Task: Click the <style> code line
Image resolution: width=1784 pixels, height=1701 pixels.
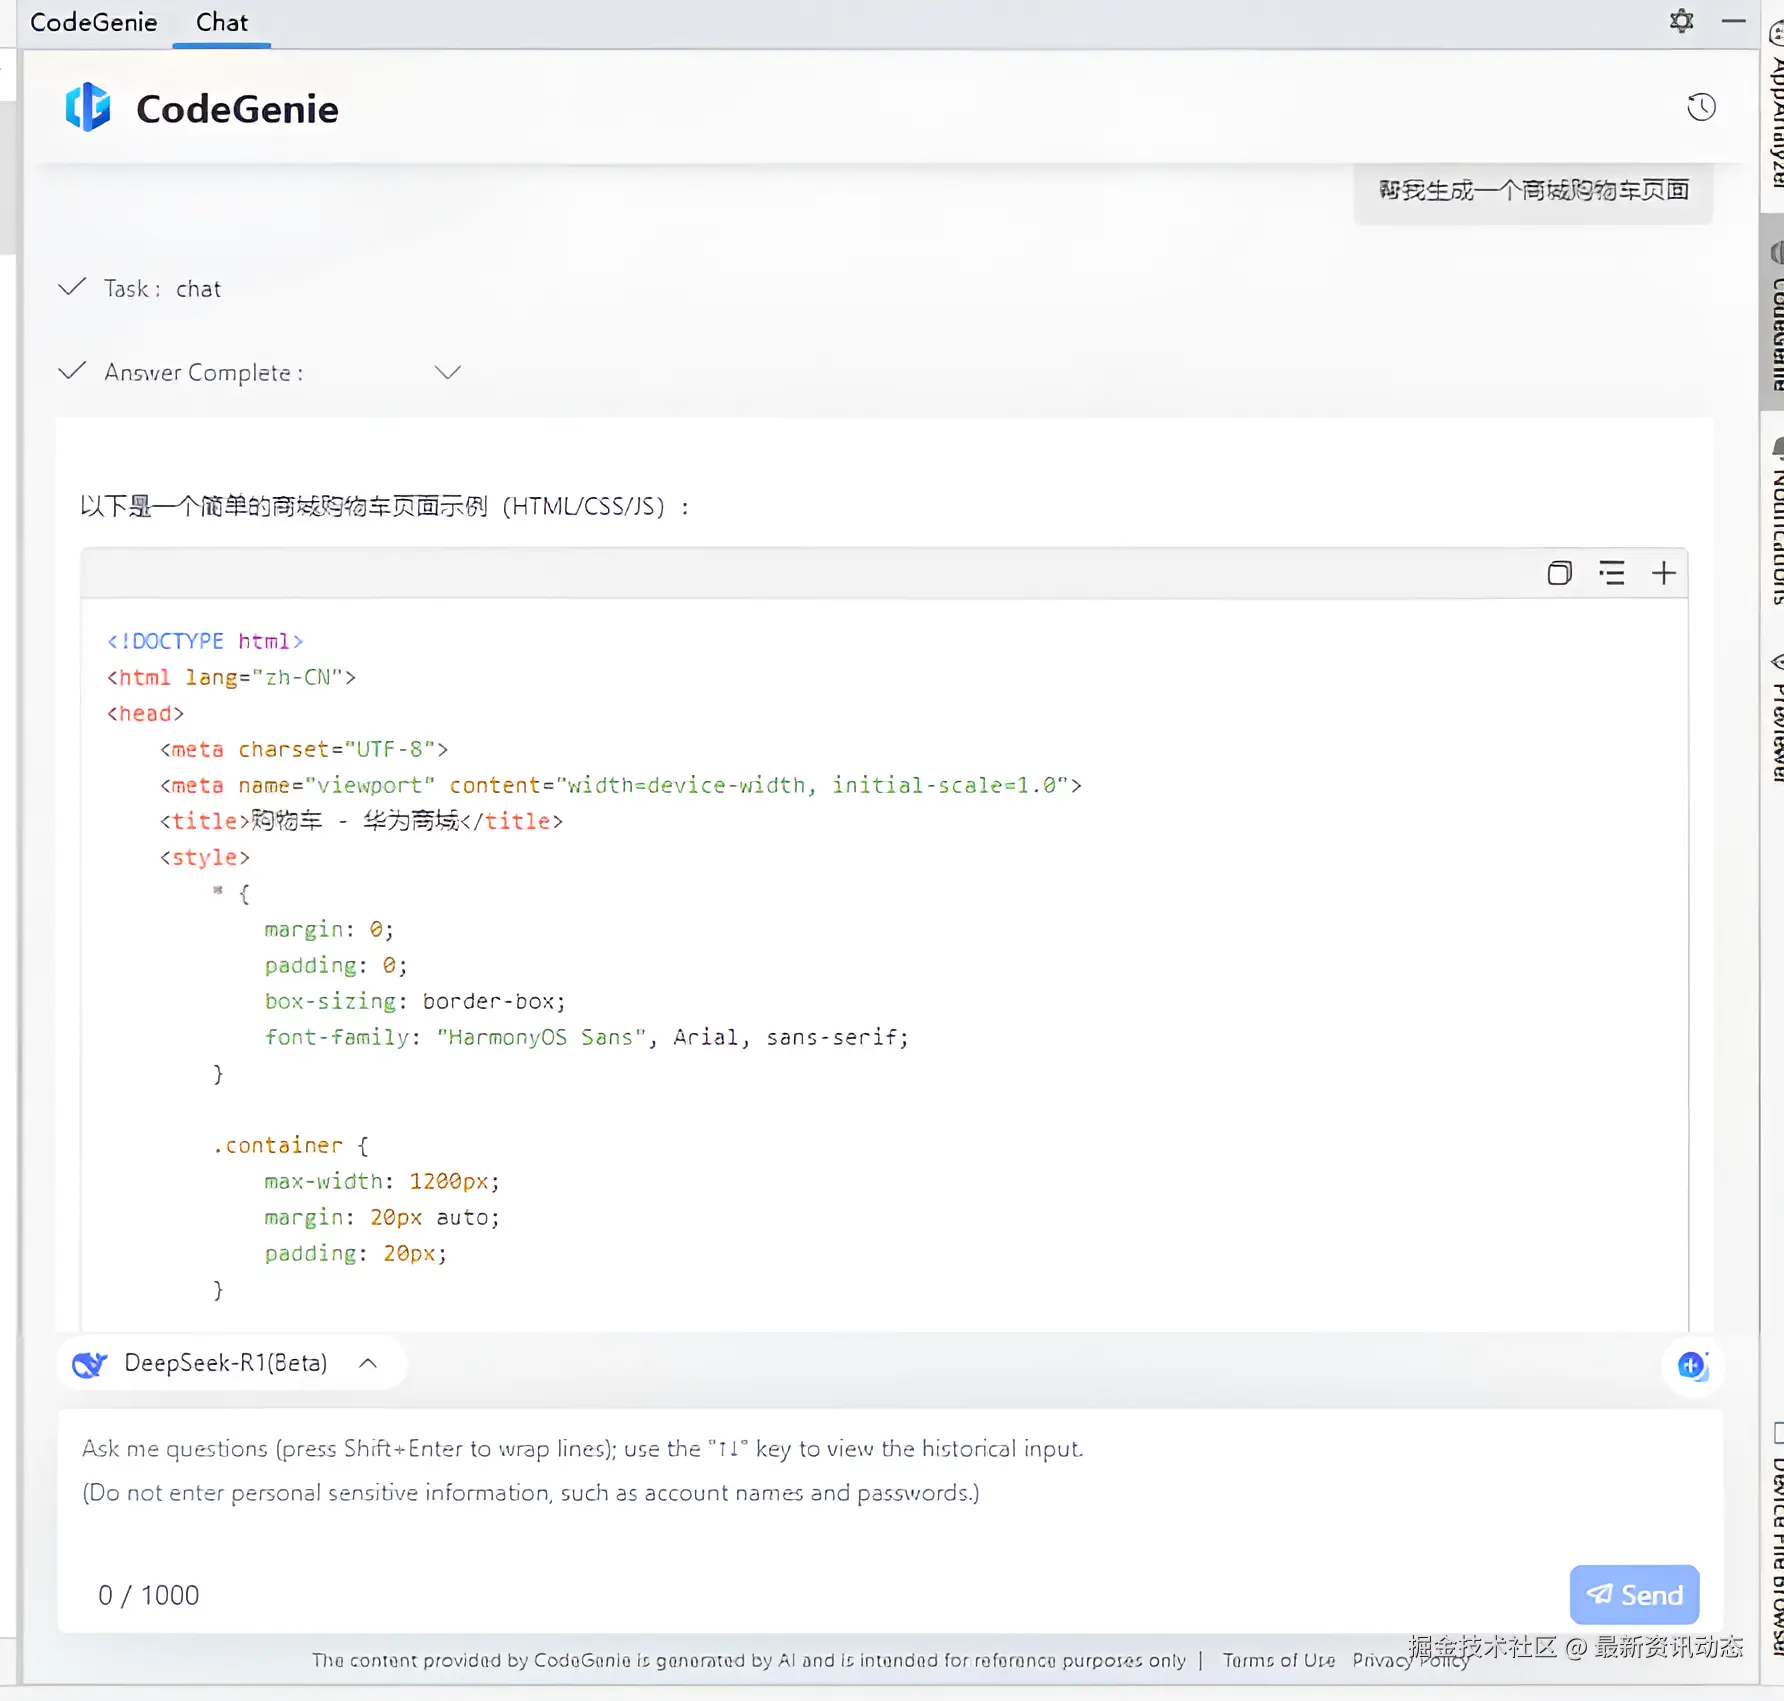Action: pyautogui.click(x=205, y=857)
